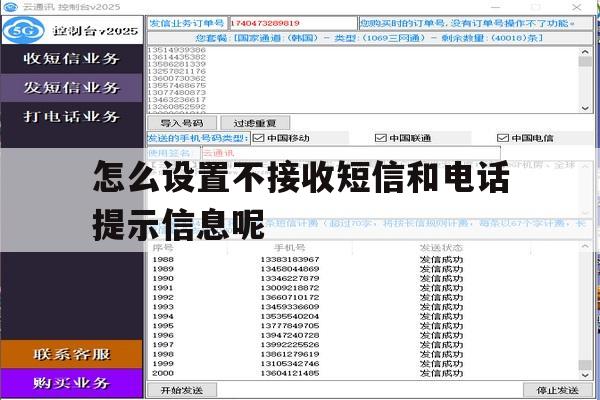This screenshot has width=600, height=400.
Task: Click number 13514939386 in import list
Action: click(x=176, y=50)
